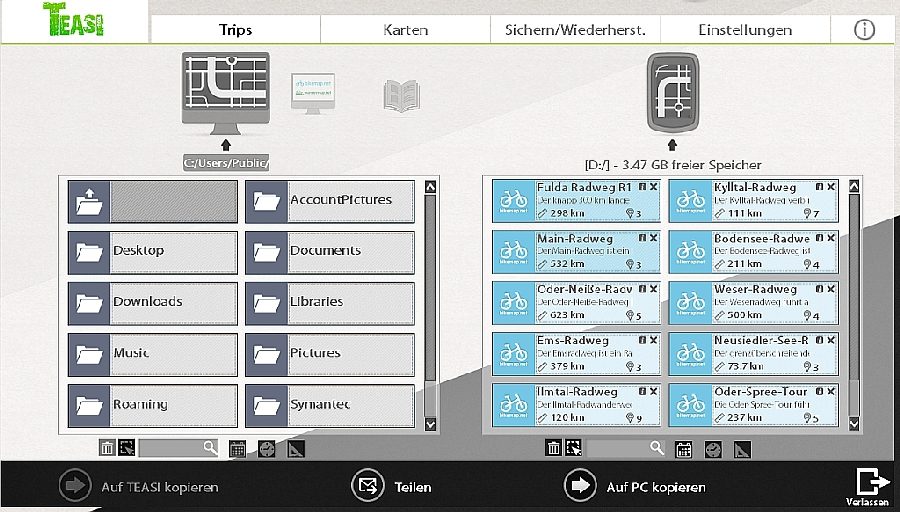The width and height of the screenshot is (900, 512).
Task: Open the Pictures folder
Action: click(x=330, y=355)
